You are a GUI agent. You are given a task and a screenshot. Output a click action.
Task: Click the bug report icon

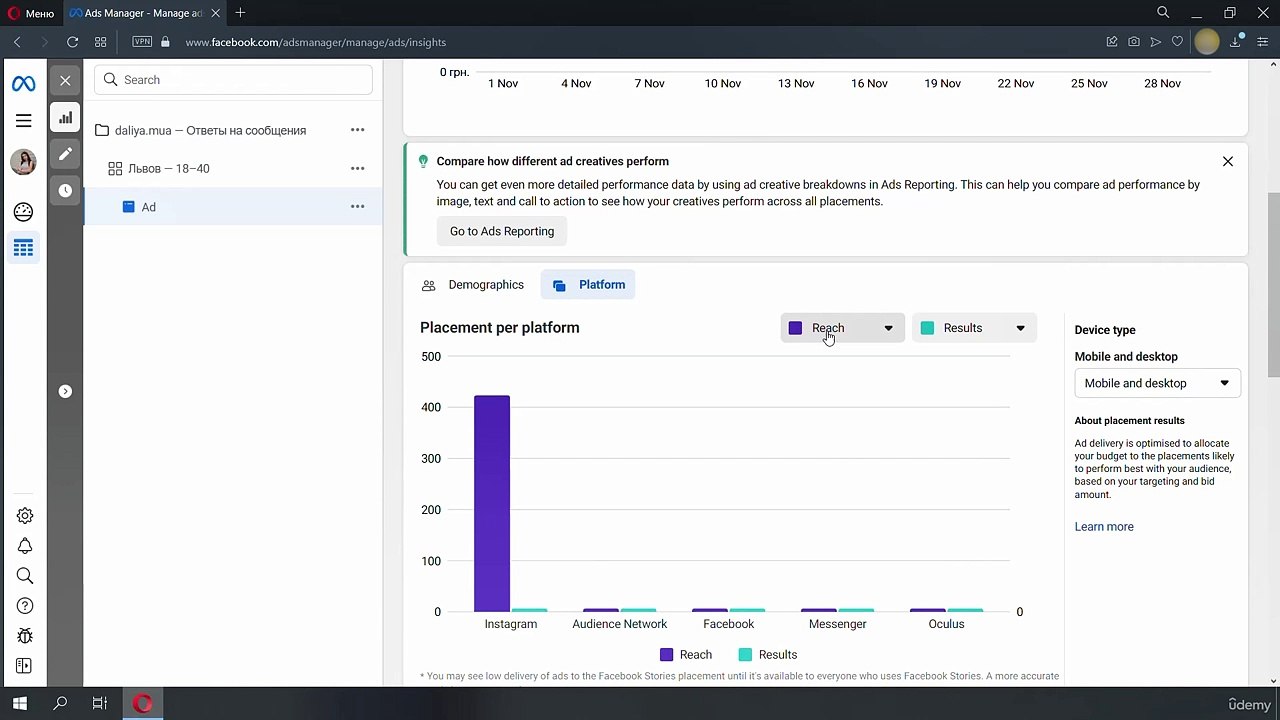click(25, 636)
